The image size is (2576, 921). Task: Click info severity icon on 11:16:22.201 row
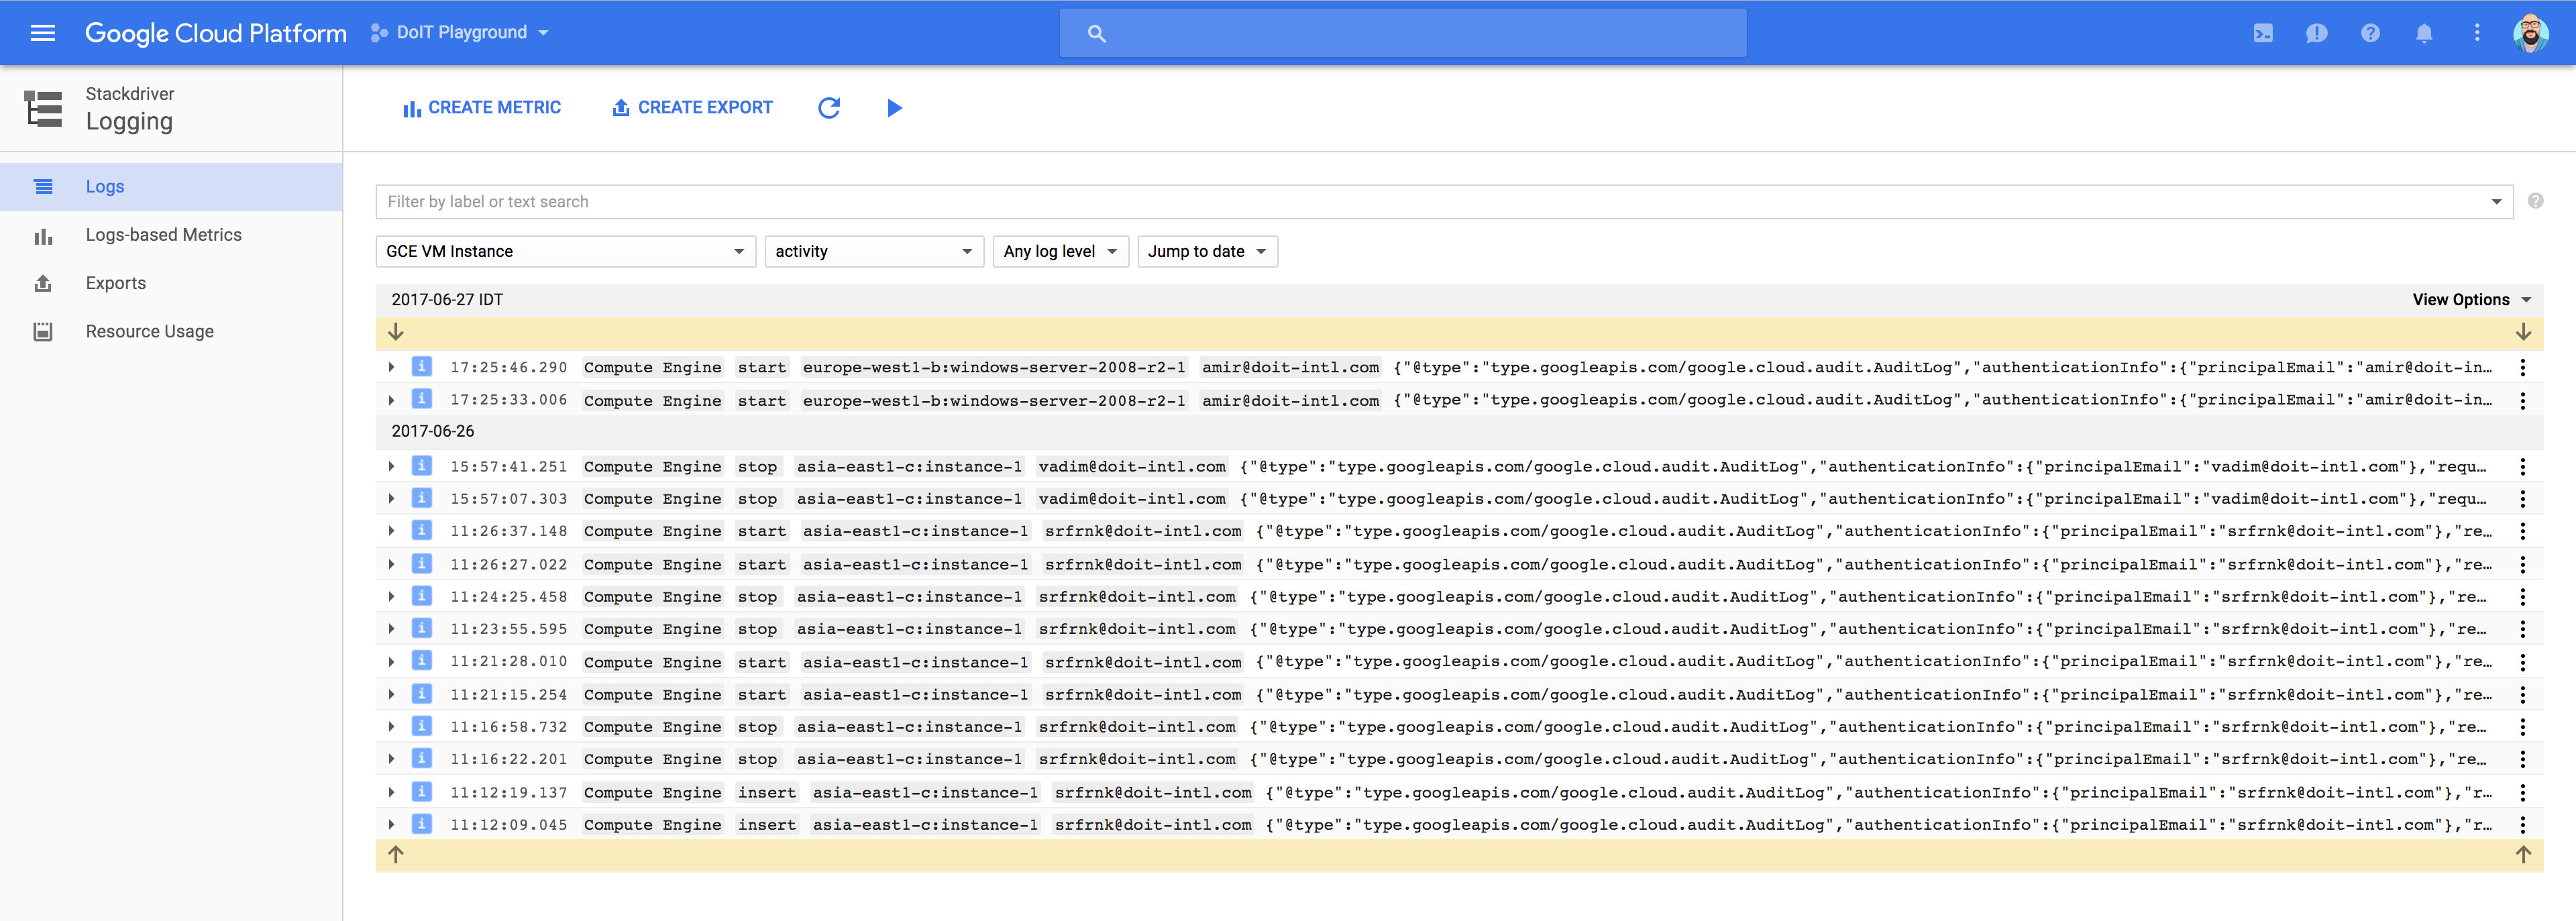(x=422, y=758)
